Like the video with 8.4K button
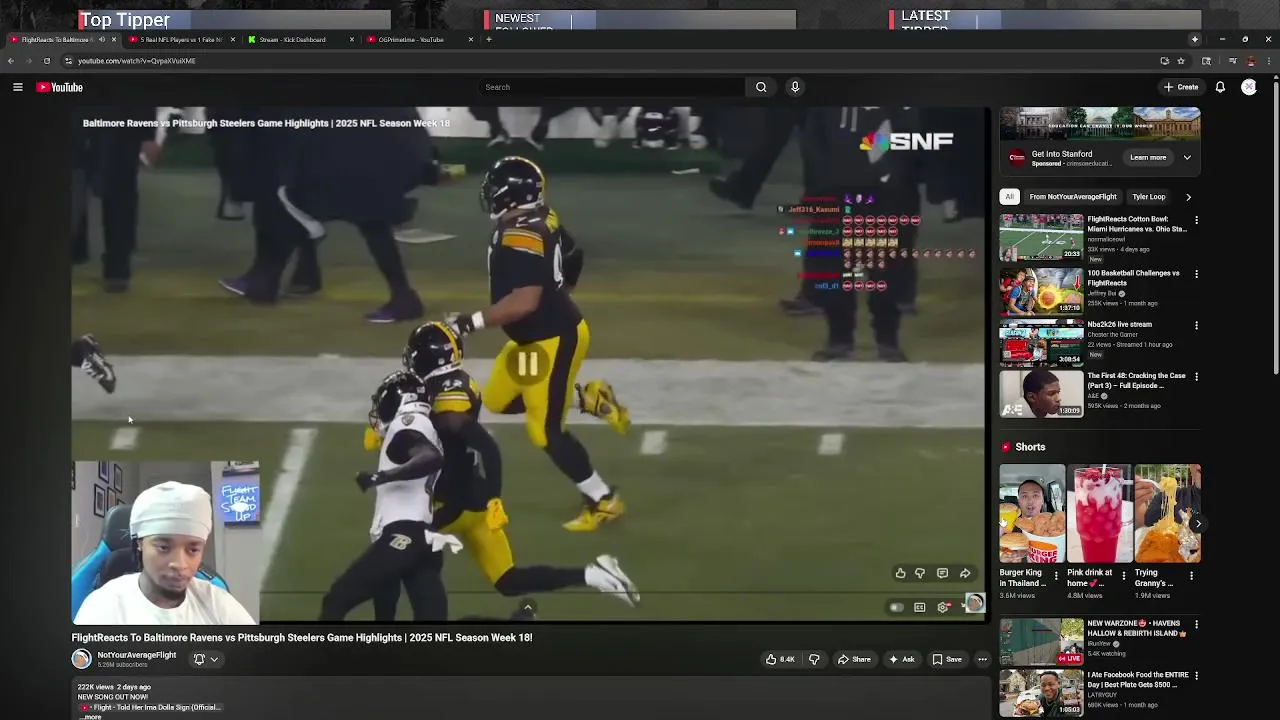1280x720 pixels. (780, 659)
